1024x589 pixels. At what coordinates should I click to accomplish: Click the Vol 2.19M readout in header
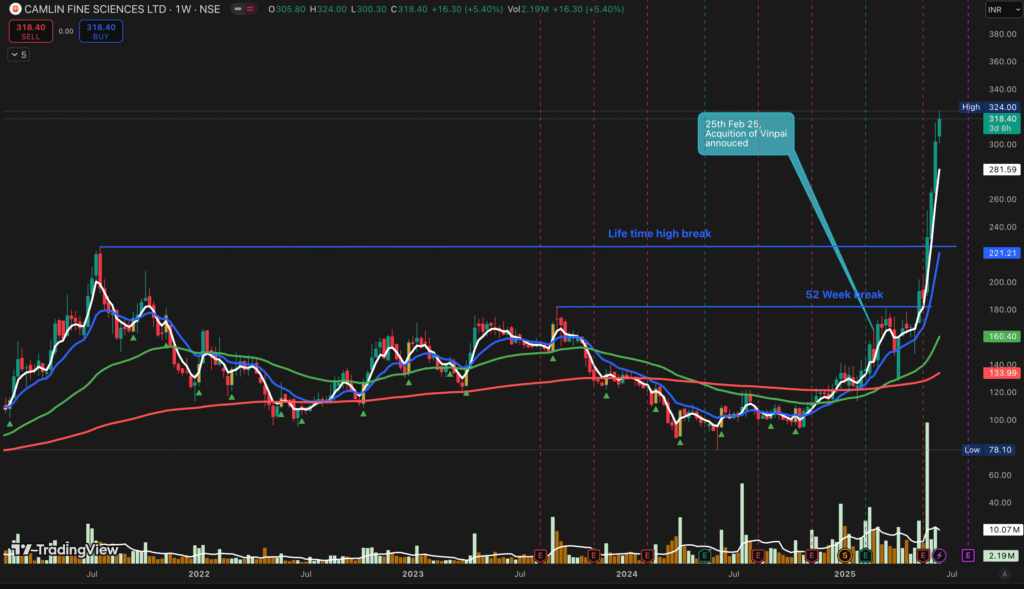coord(528,9)
